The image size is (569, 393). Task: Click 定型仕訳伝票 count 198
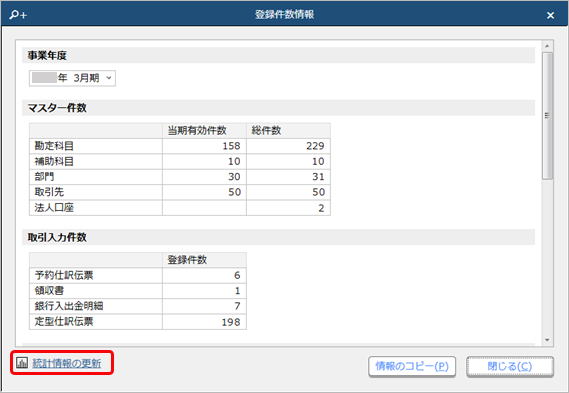tap(231, 322)
